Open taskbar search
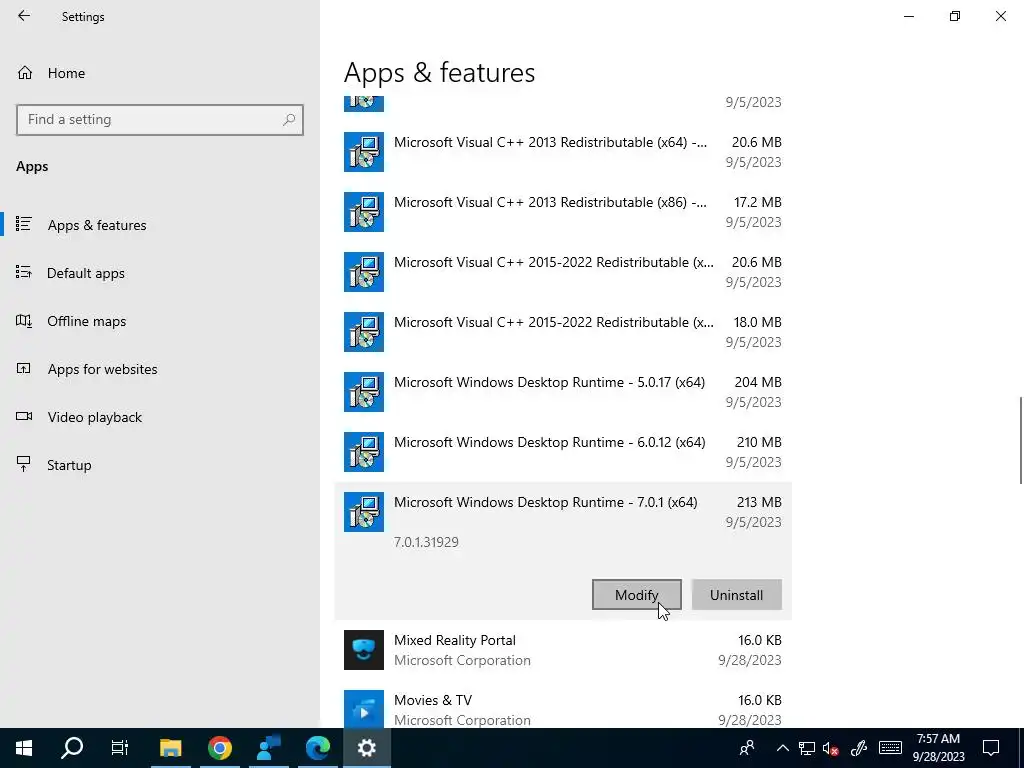The width and height of the screenshot is (1024, 768). [x=72, y=748]
